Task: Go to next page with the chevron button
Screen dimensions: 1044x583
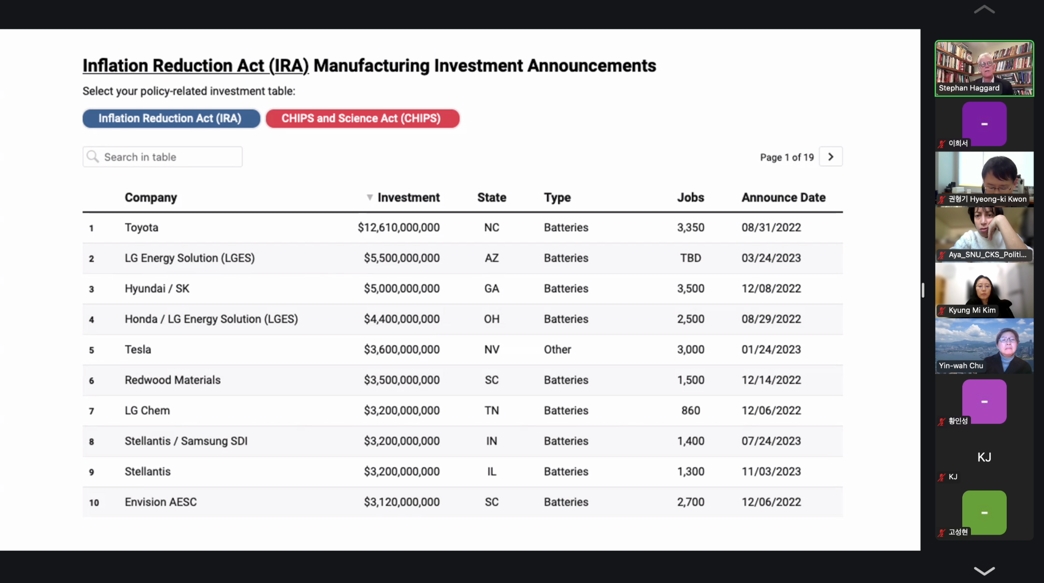Action: [x=830, y=157]
